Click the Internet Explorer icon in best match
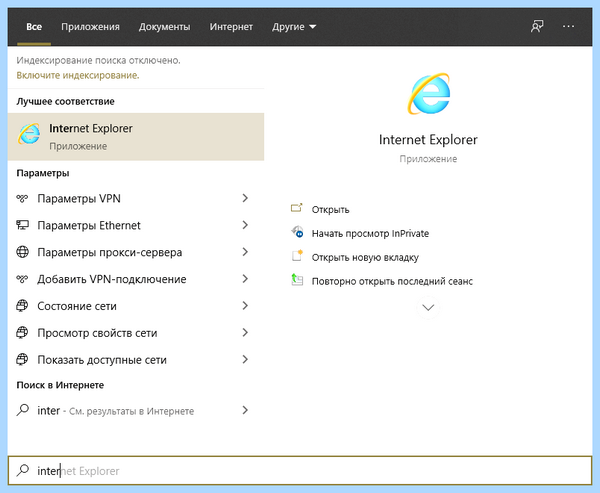 [x=29, y=134]
